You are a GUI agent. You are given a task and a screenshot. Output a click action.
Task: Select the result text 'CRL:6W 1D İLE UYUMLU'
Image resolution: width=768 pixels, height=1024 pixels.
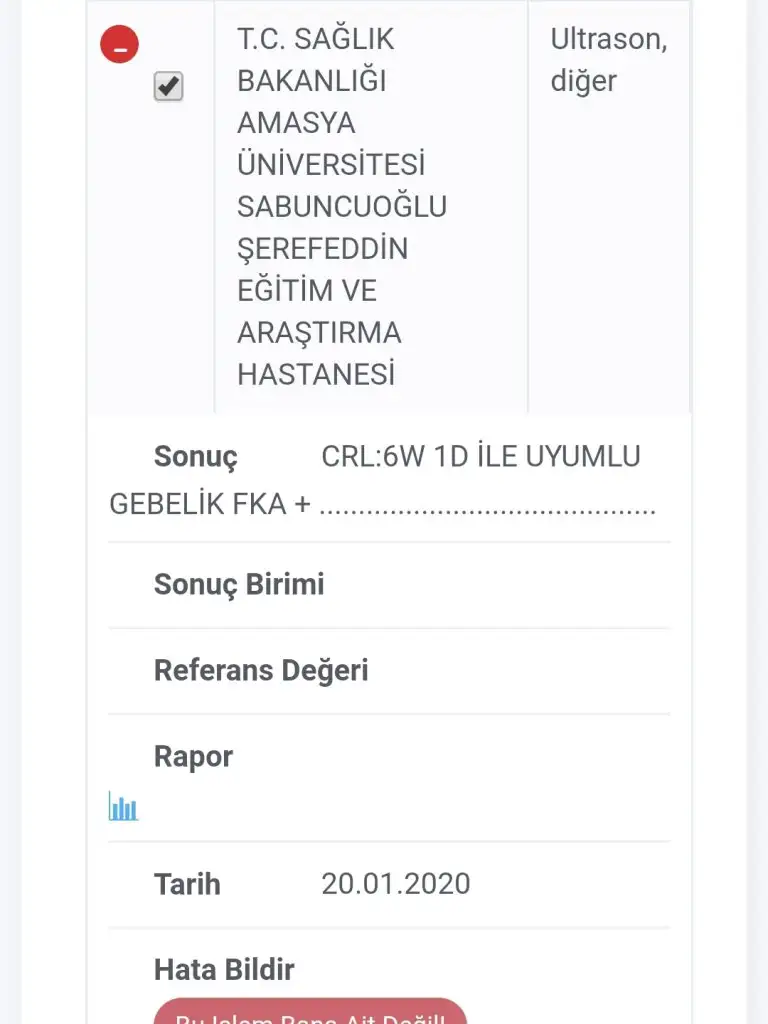(480, 457)
